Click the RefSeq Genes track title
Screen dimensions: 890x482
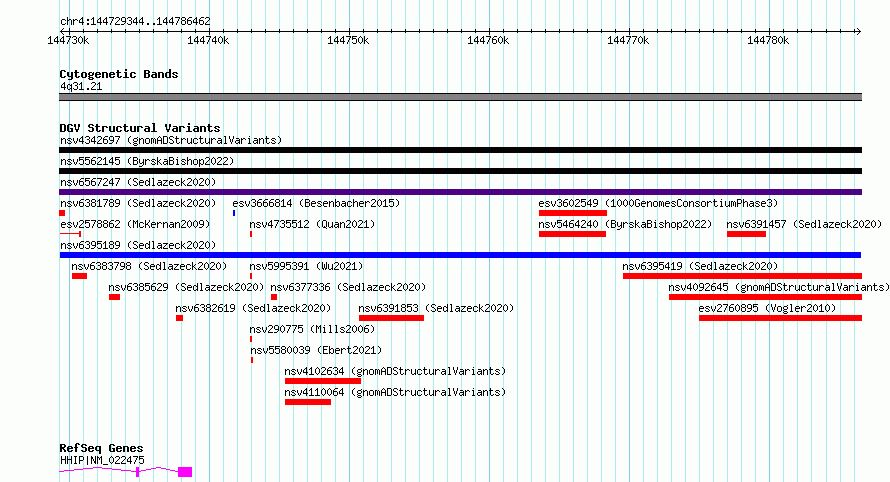tap(101, 448)
